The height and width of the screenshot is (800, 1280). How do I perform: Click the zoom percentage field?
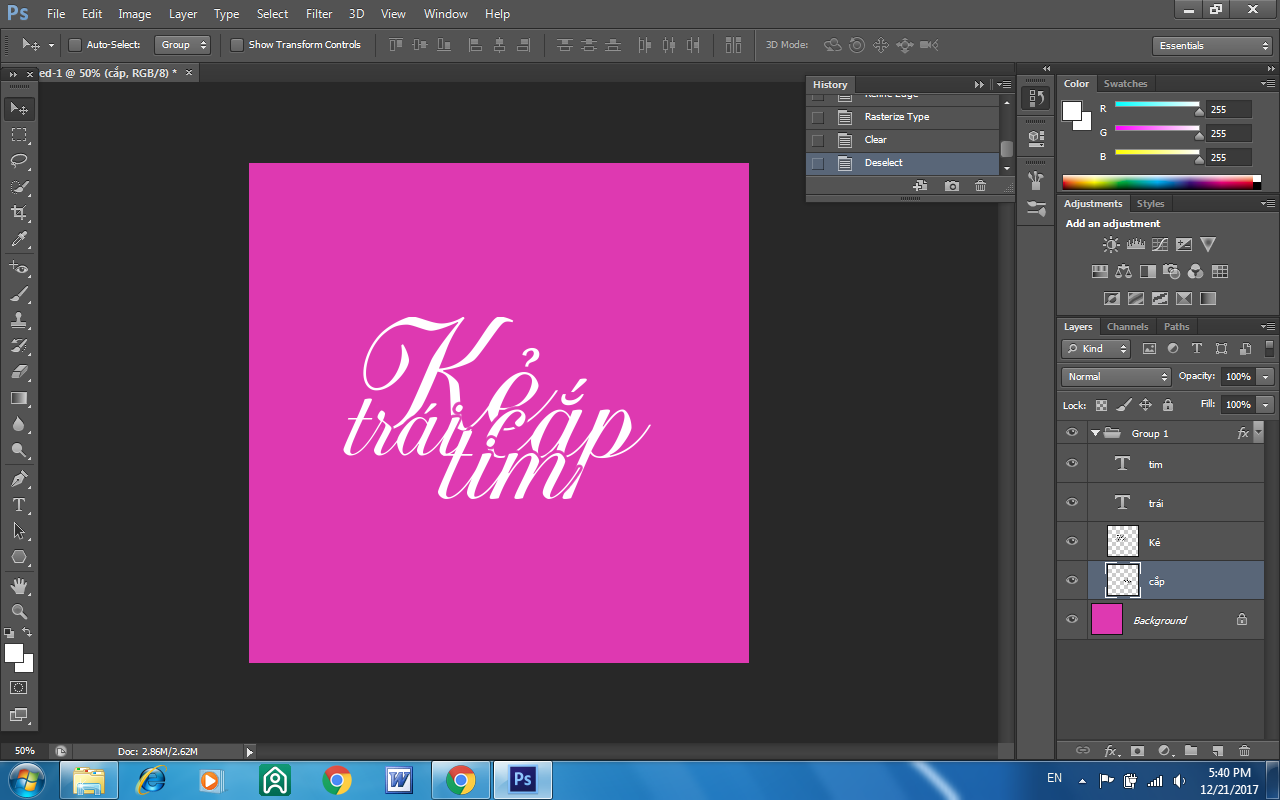click(x=25, y=751)
